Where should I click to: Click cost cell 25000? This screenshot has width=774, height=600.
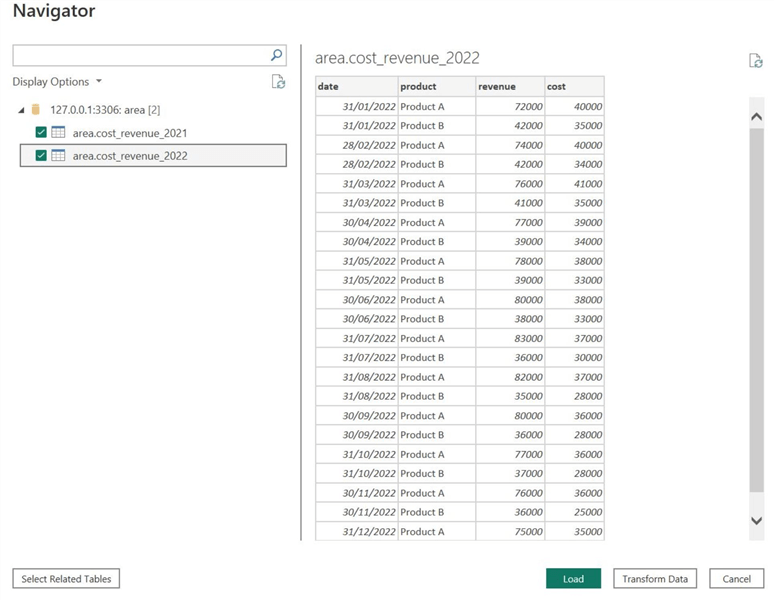pyautogui.click(x=575, y=512)
